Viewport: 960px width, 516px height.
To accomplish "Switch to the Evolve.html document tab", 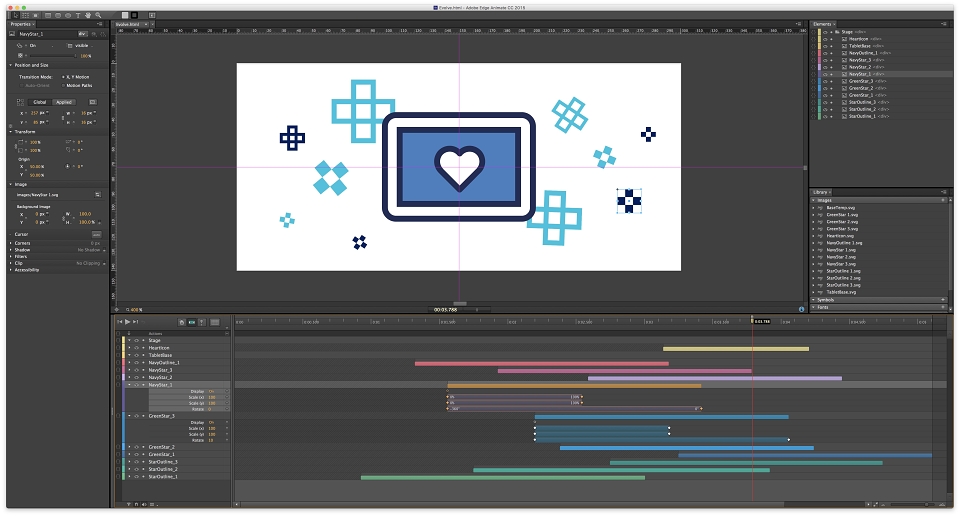I will pos(127,24).
